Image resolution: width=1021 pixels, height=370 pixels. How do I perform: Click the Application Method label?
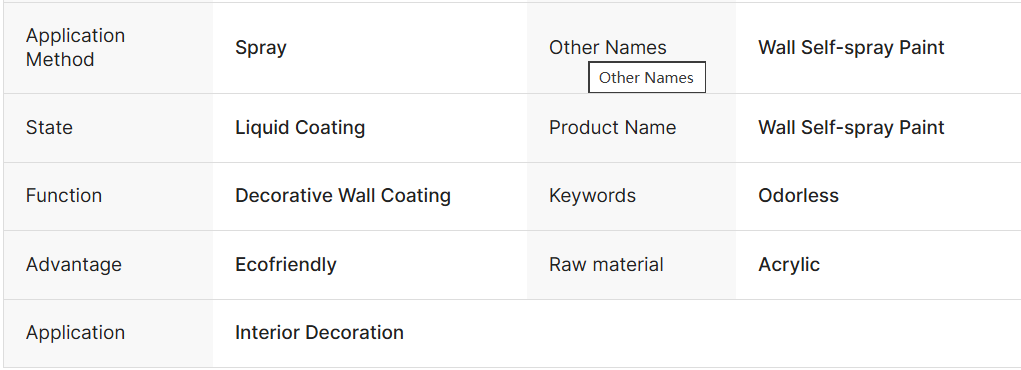tap(76, 48)
